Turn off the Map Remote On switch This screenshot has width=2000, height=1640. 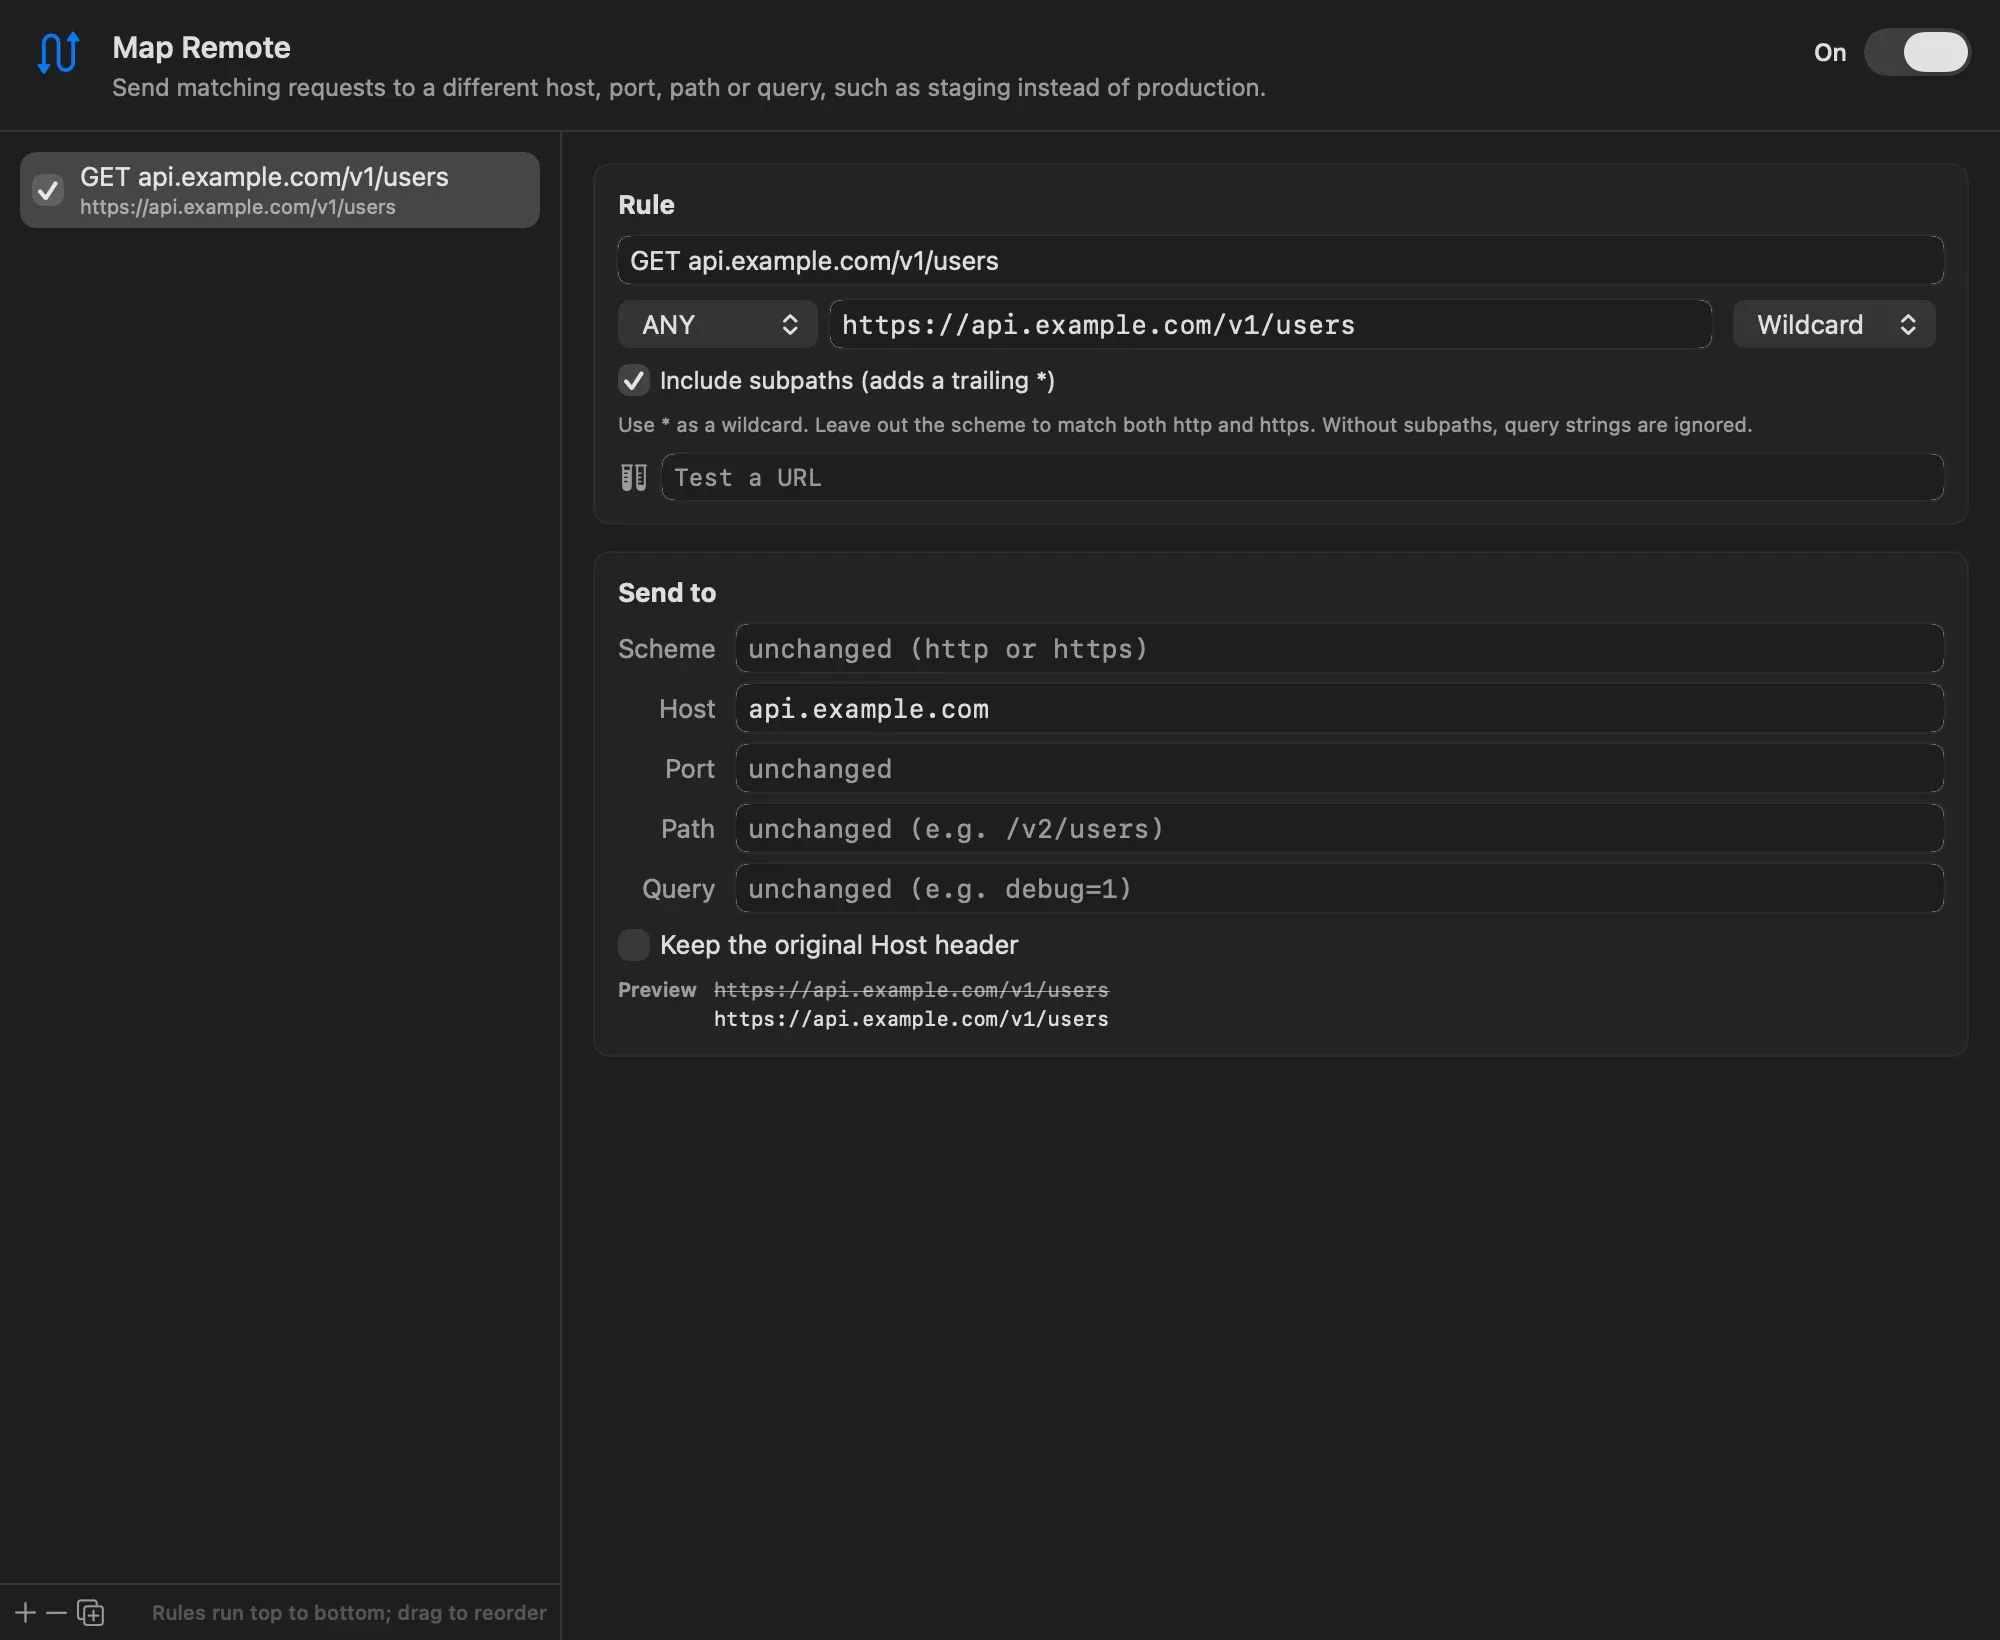tap(1917, 52)
